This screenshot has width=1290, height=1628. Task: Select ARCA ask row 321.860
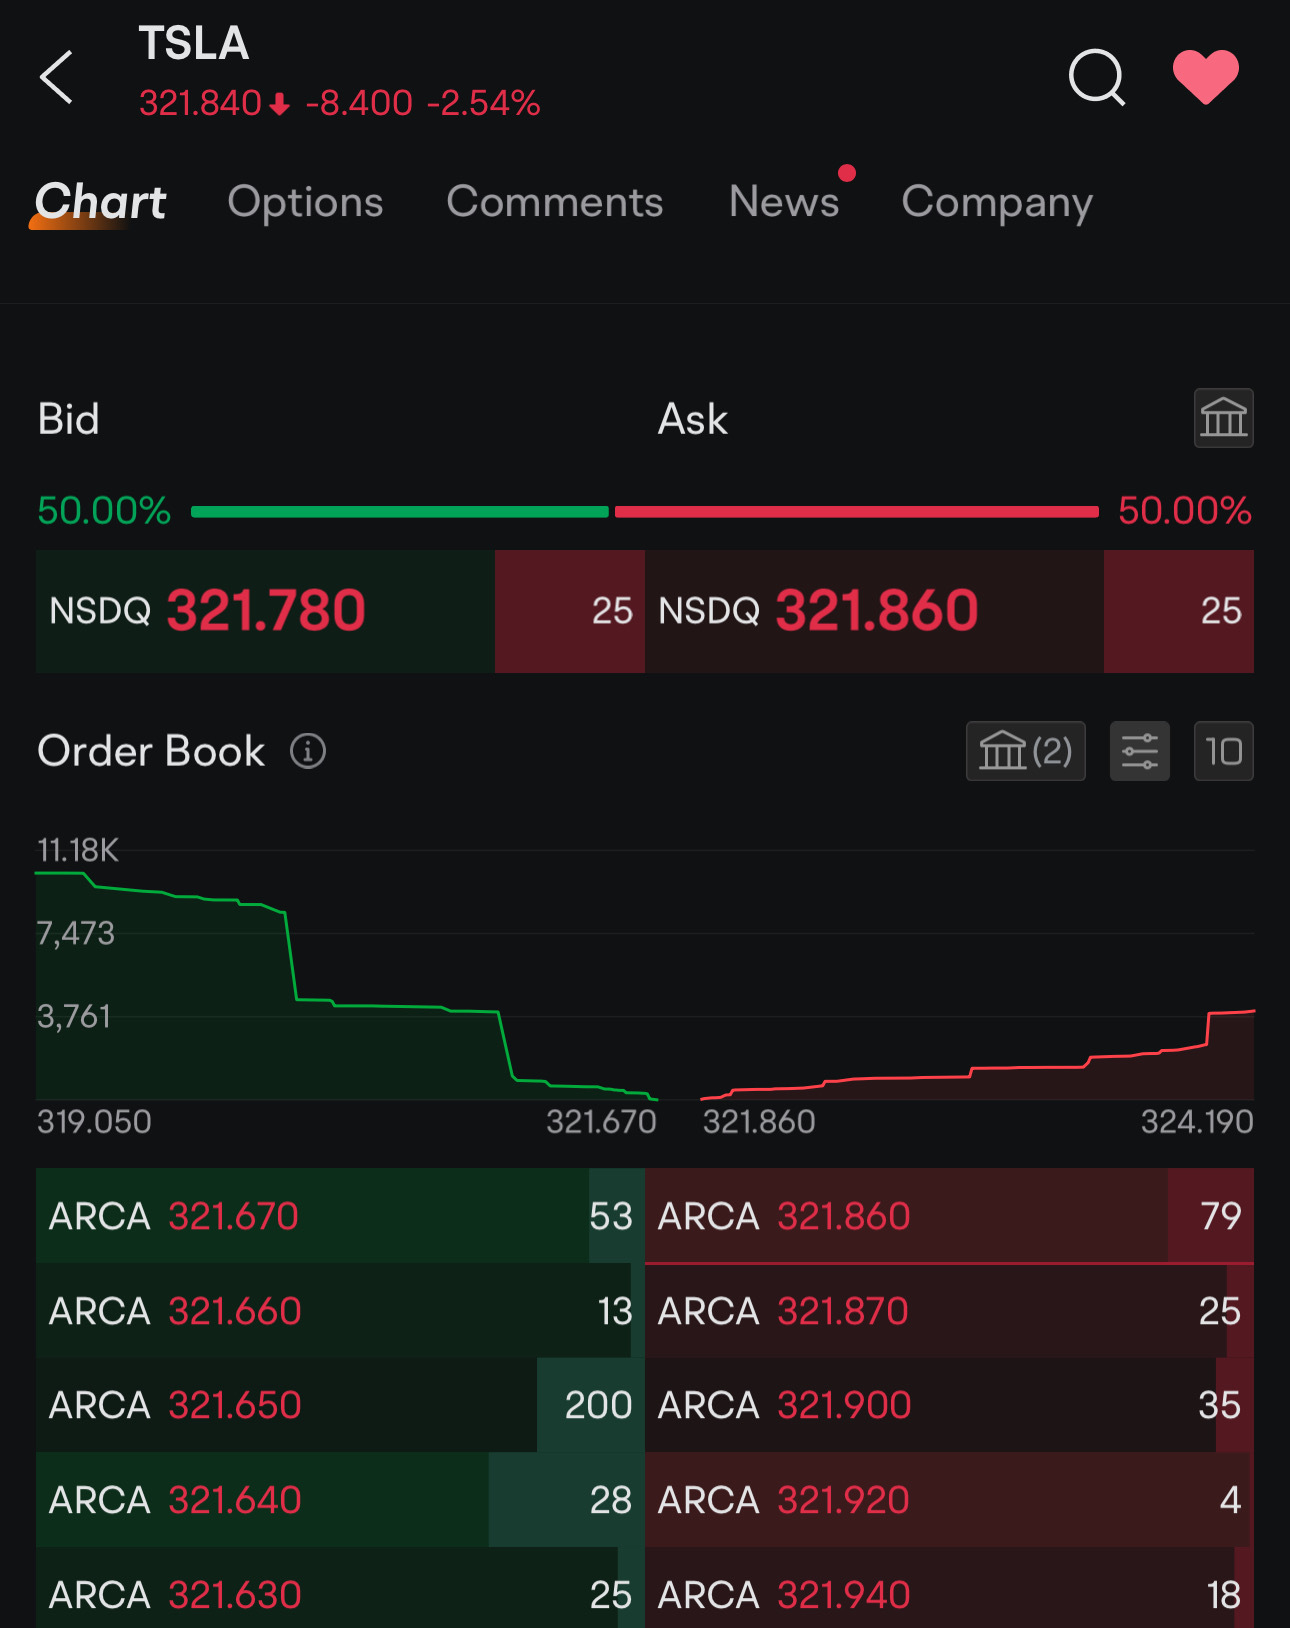tap(950, 1216)
